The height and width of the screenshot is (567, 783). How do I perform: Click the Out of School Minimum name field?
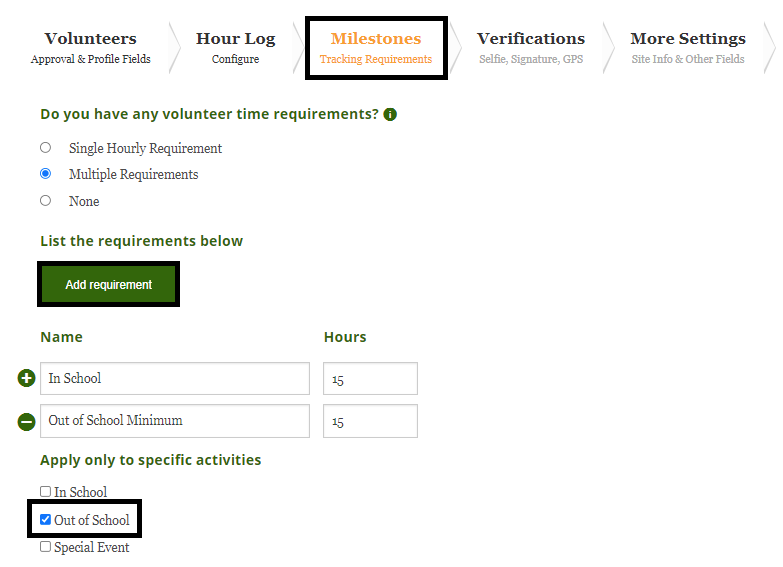point(175,421)
